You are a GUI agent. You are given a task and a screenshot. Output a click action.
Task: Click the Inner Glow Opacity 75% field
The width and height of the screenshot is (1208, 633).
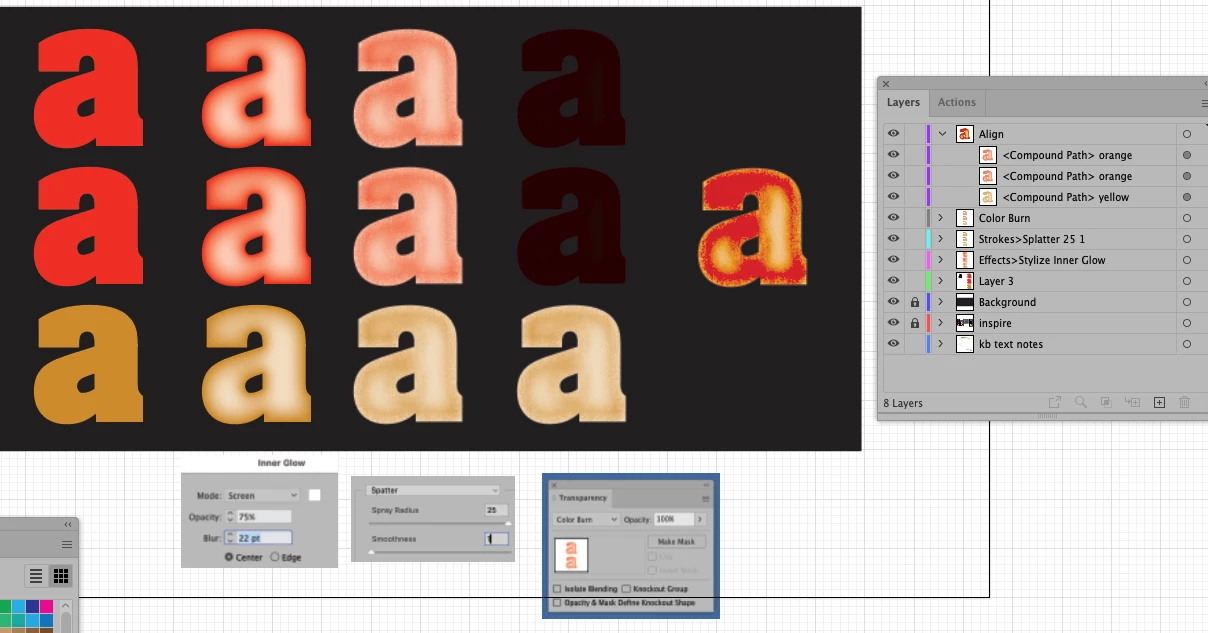(264, 516)
